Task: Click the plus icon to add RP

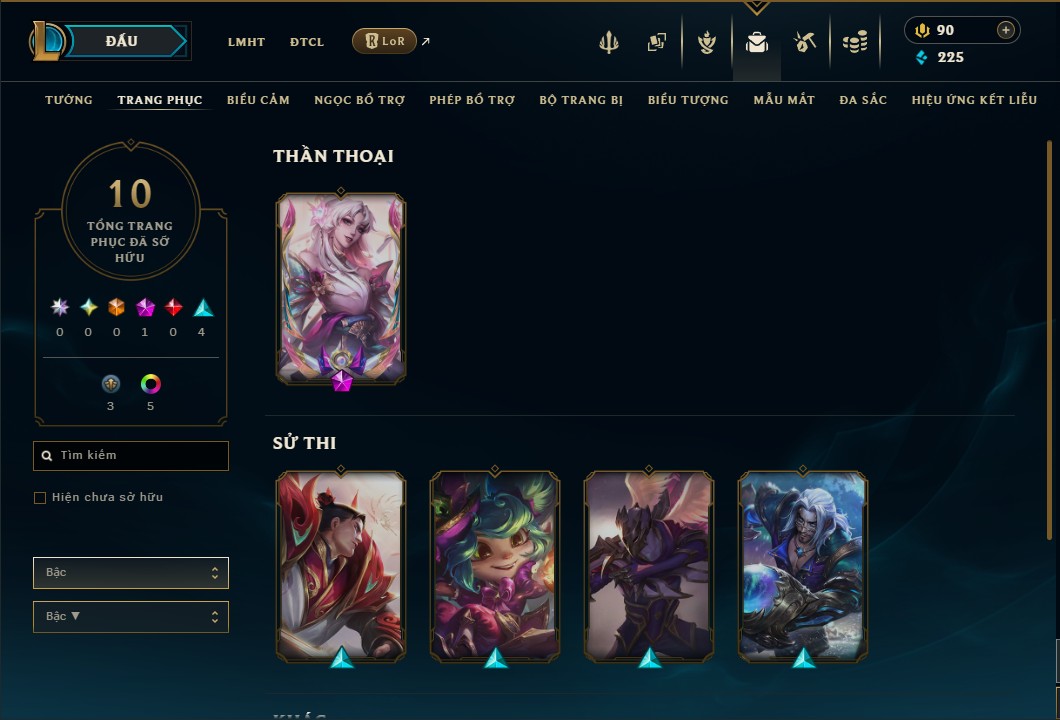Action: [1006, 30]
